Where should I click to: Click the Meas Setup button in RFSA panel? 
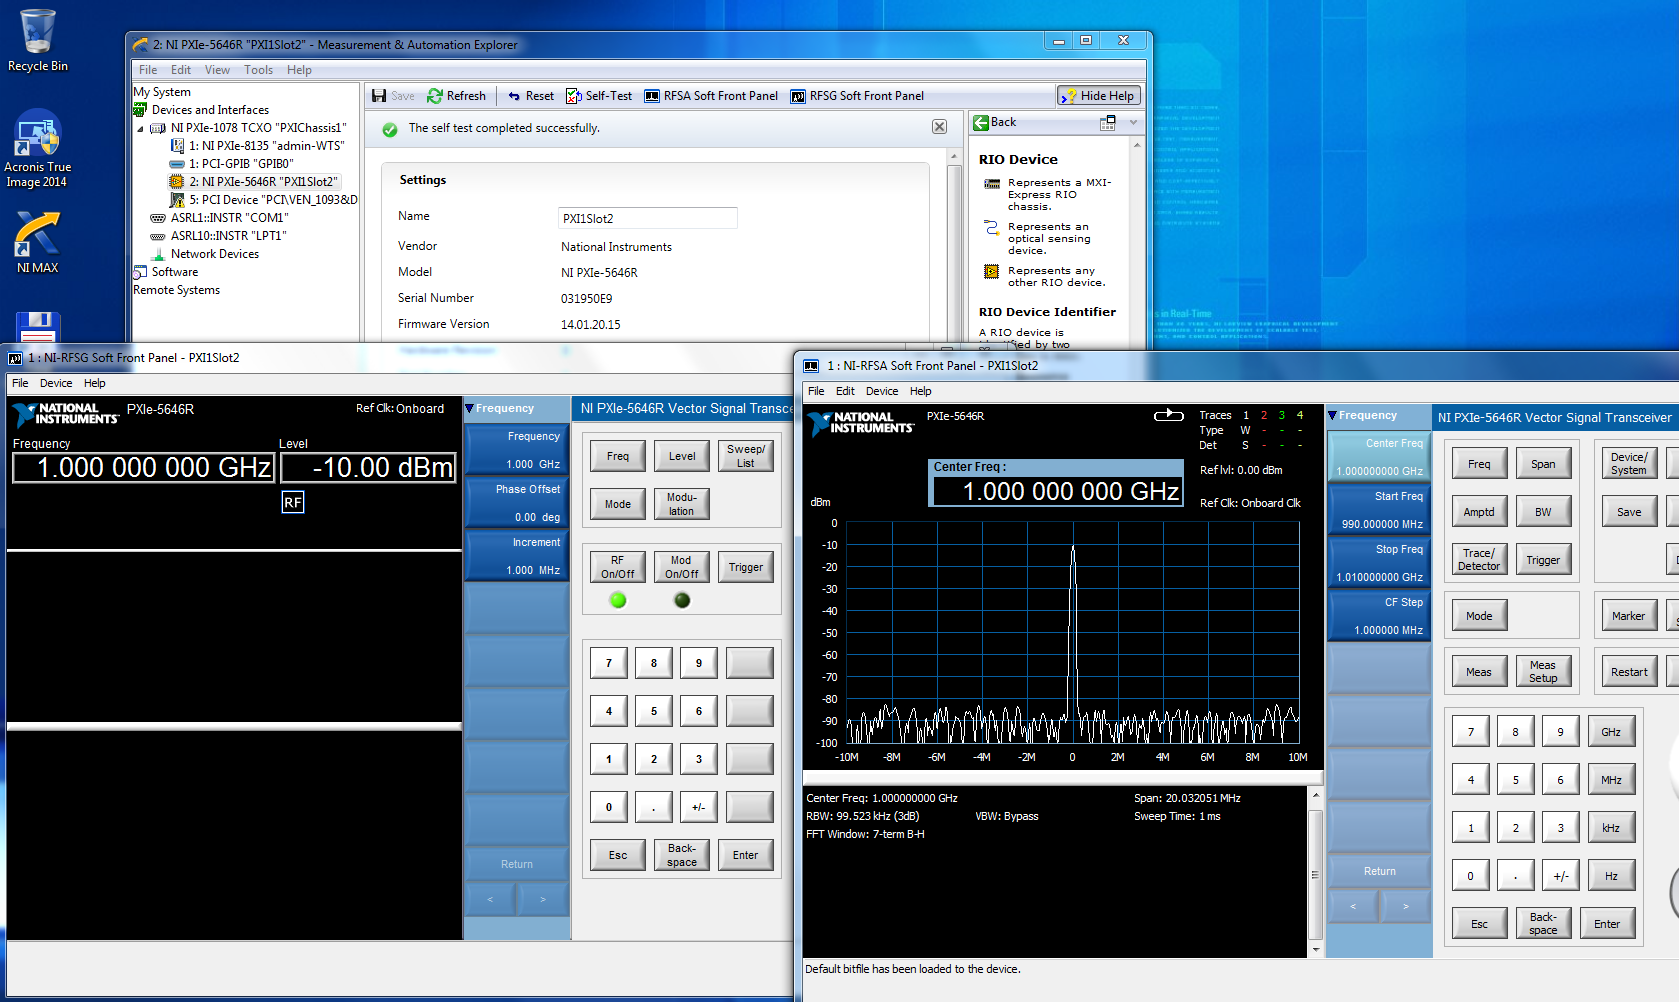(1543, 672)
